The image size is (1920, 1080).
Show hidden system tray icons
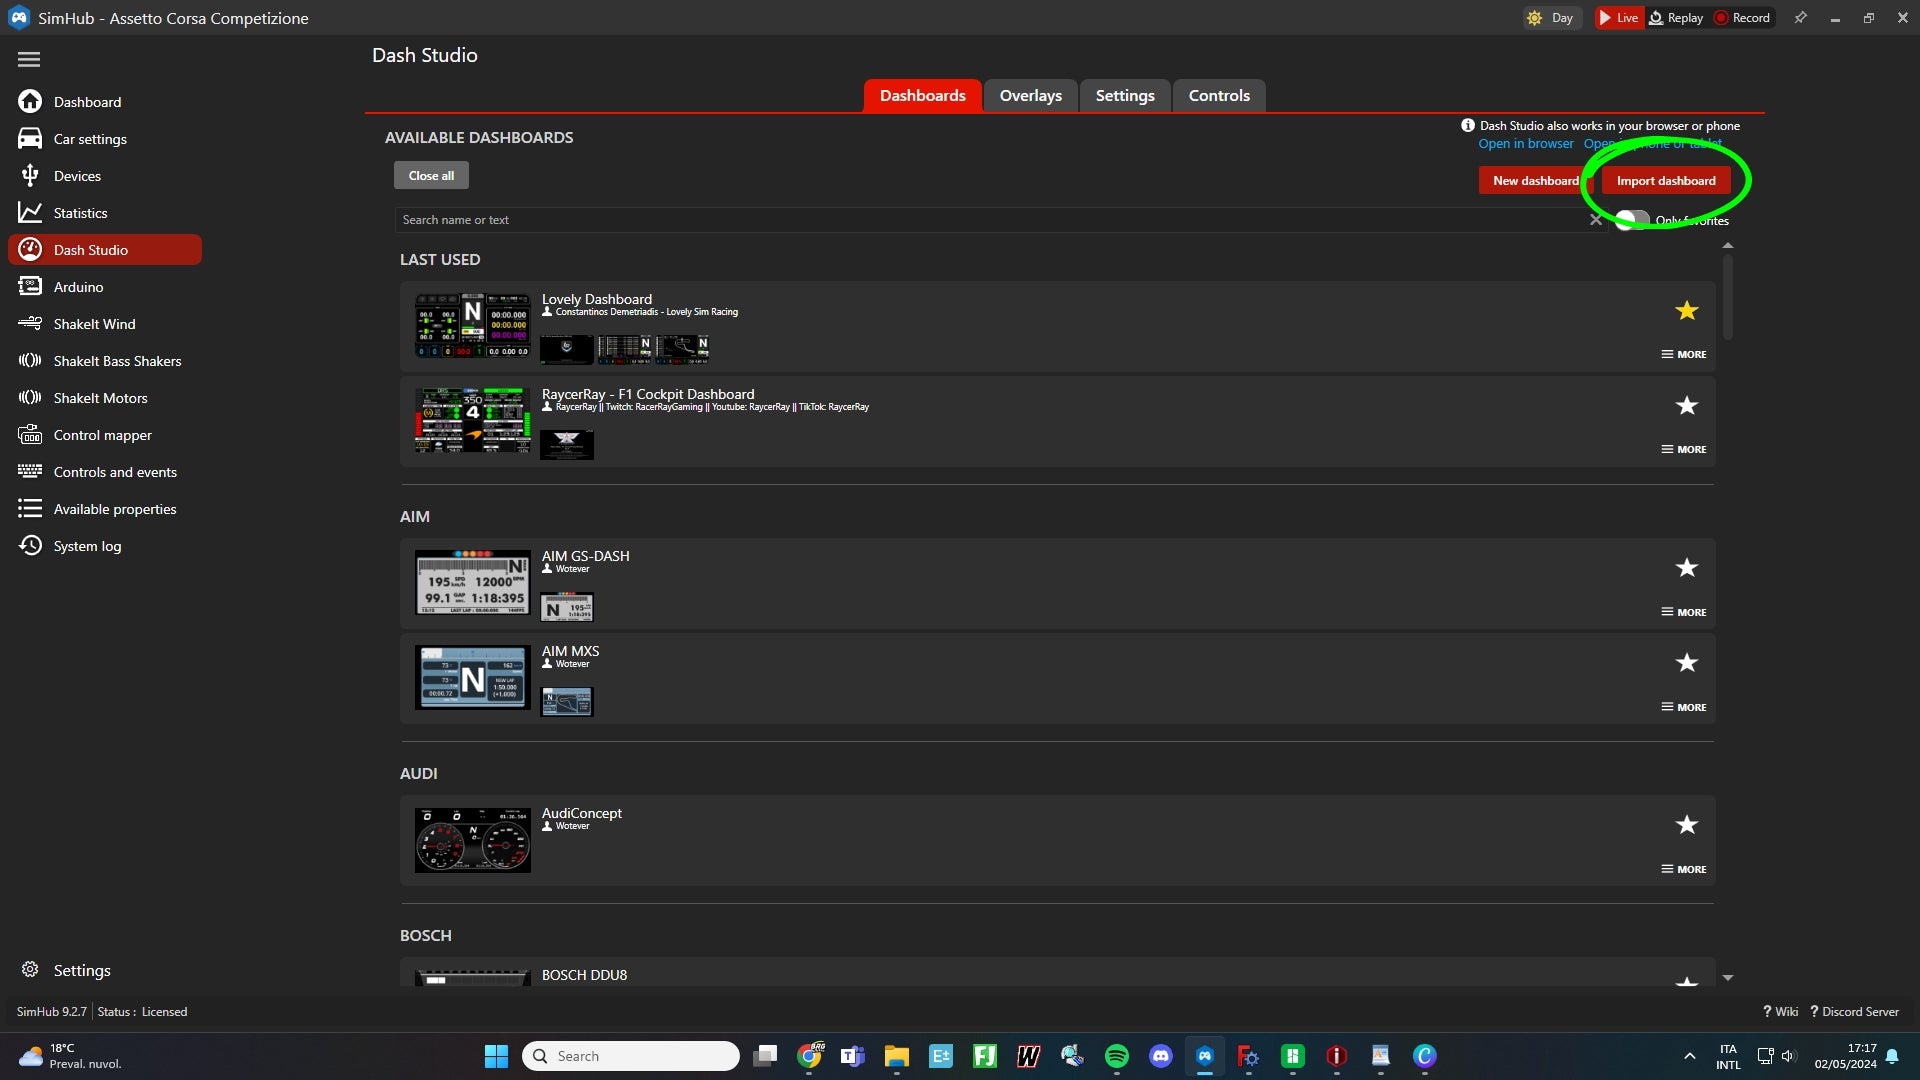tap(1689, 1056)
